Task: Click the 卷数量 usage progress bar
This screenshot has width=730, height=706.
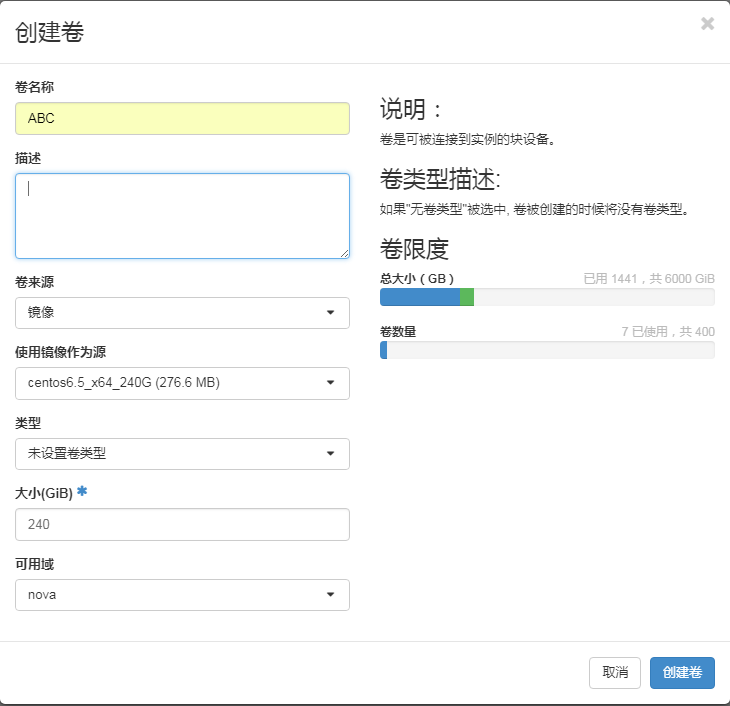Action: 547,350
